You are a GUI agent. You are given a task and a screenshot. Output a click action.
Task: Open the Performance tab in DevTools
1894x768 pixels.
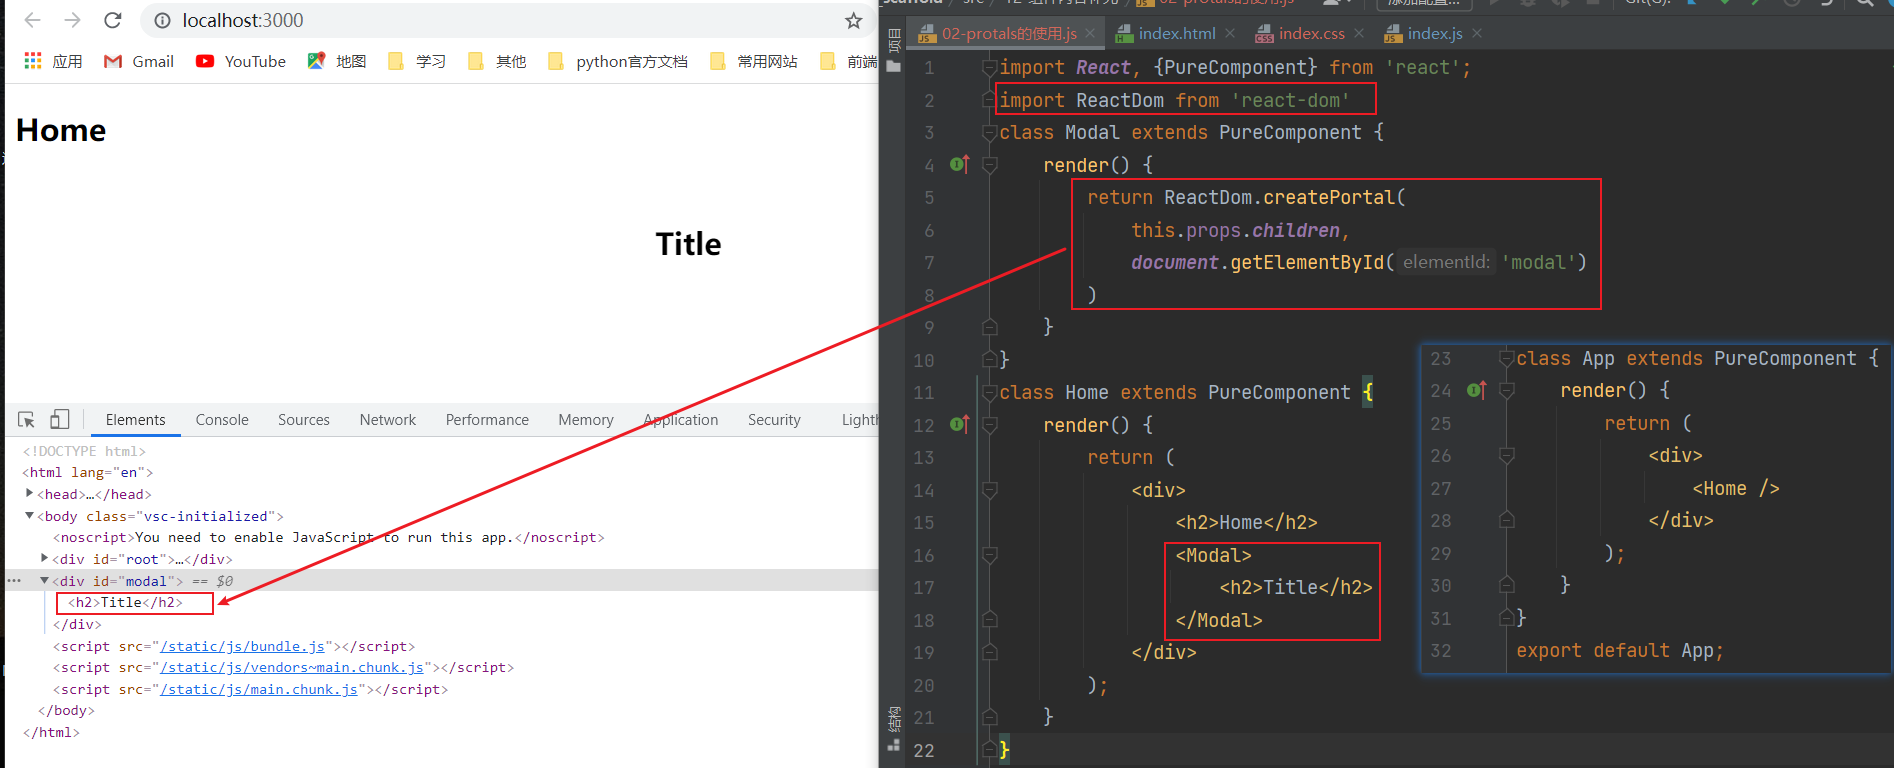[487, 420]
